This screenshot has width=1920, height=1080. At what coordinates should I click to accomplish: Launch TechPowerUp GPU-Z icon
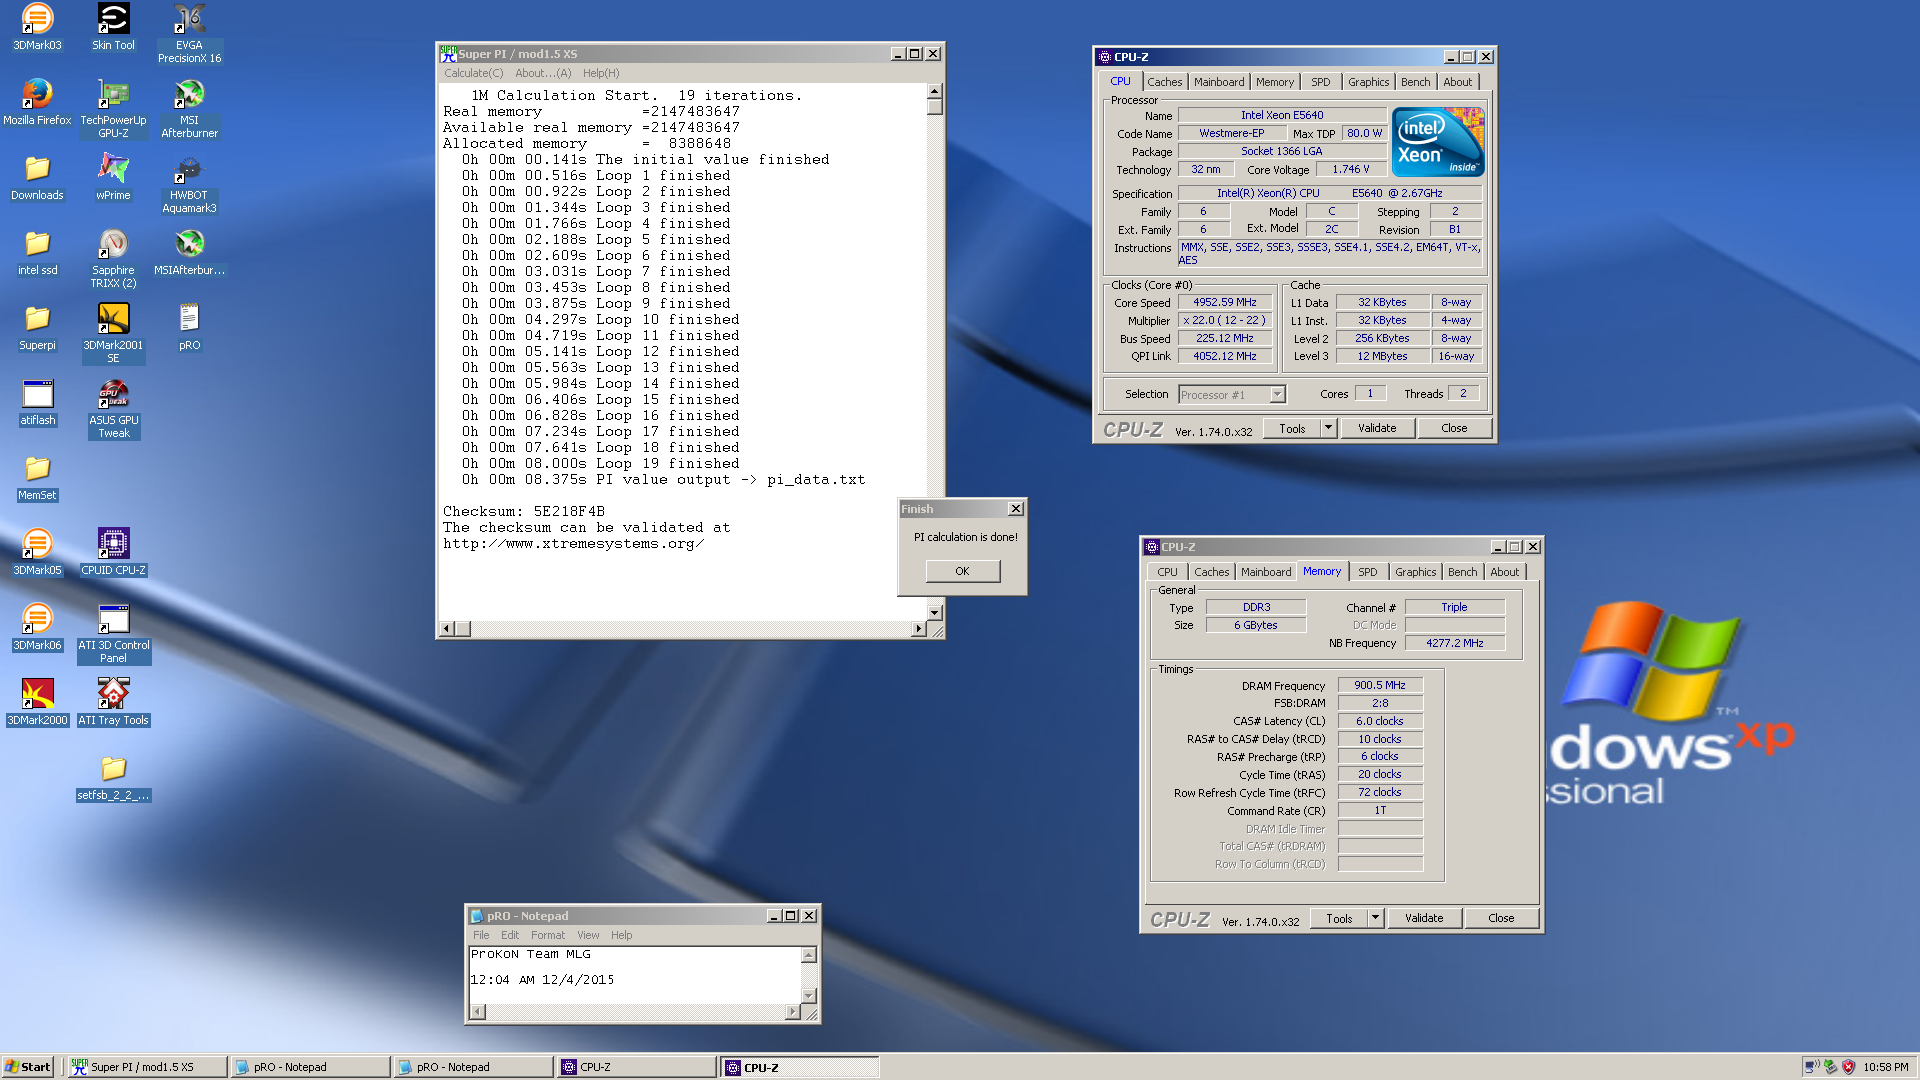tap(113, 108)
